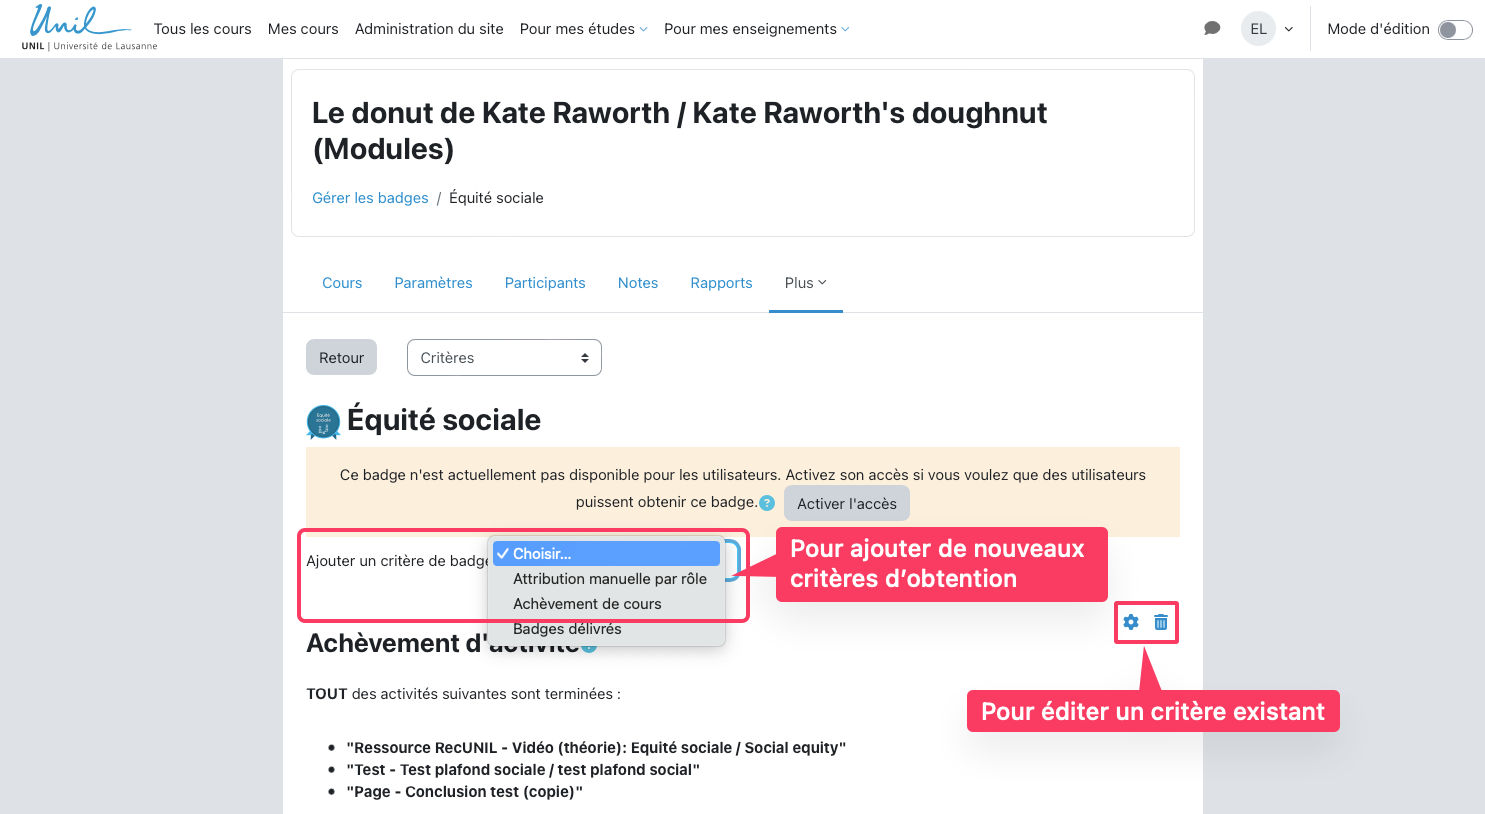
Task: Click the Activer l'accès button
Action: coord(846,504)
